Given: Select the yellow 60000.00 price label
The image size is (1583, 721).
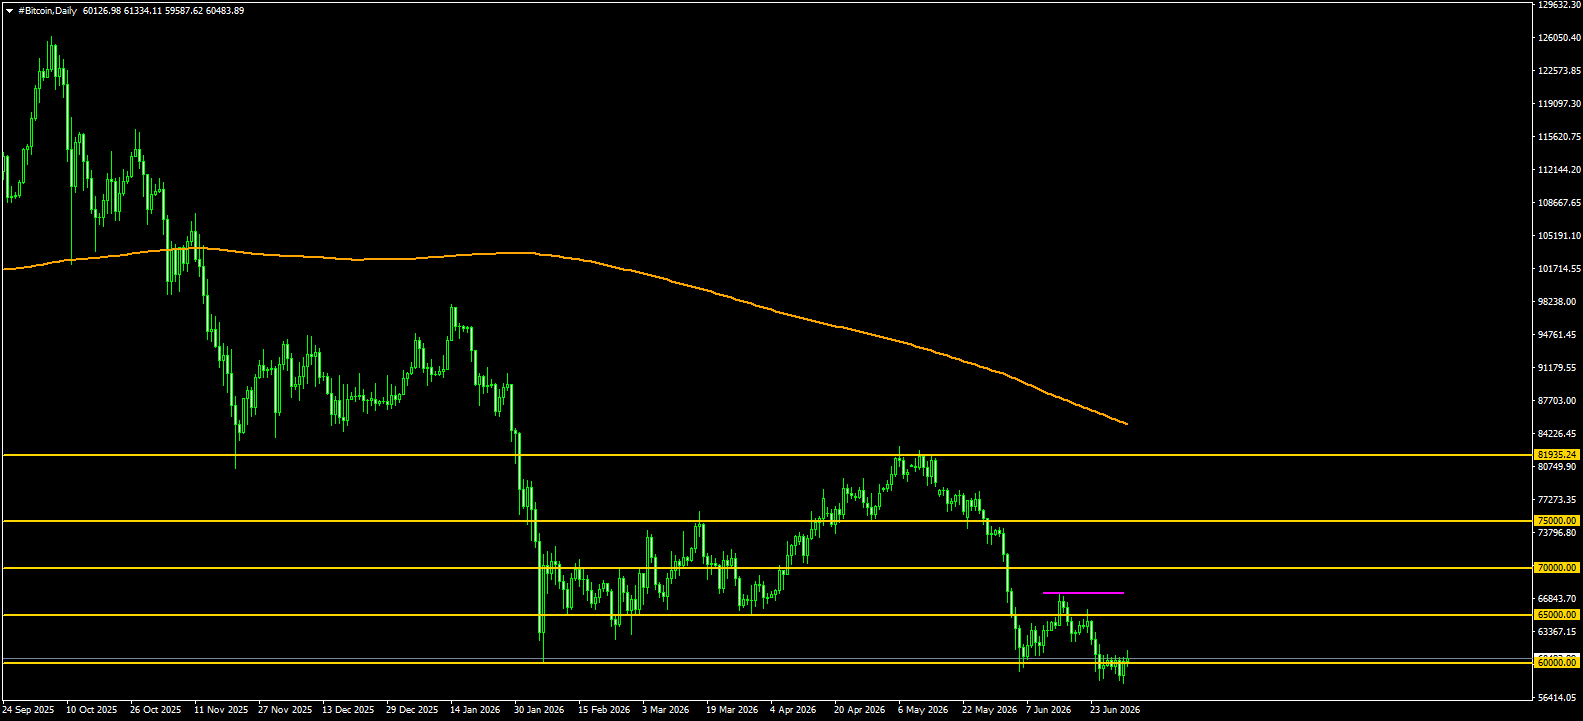Looking at the screenshot, I should coord(1558,662).
